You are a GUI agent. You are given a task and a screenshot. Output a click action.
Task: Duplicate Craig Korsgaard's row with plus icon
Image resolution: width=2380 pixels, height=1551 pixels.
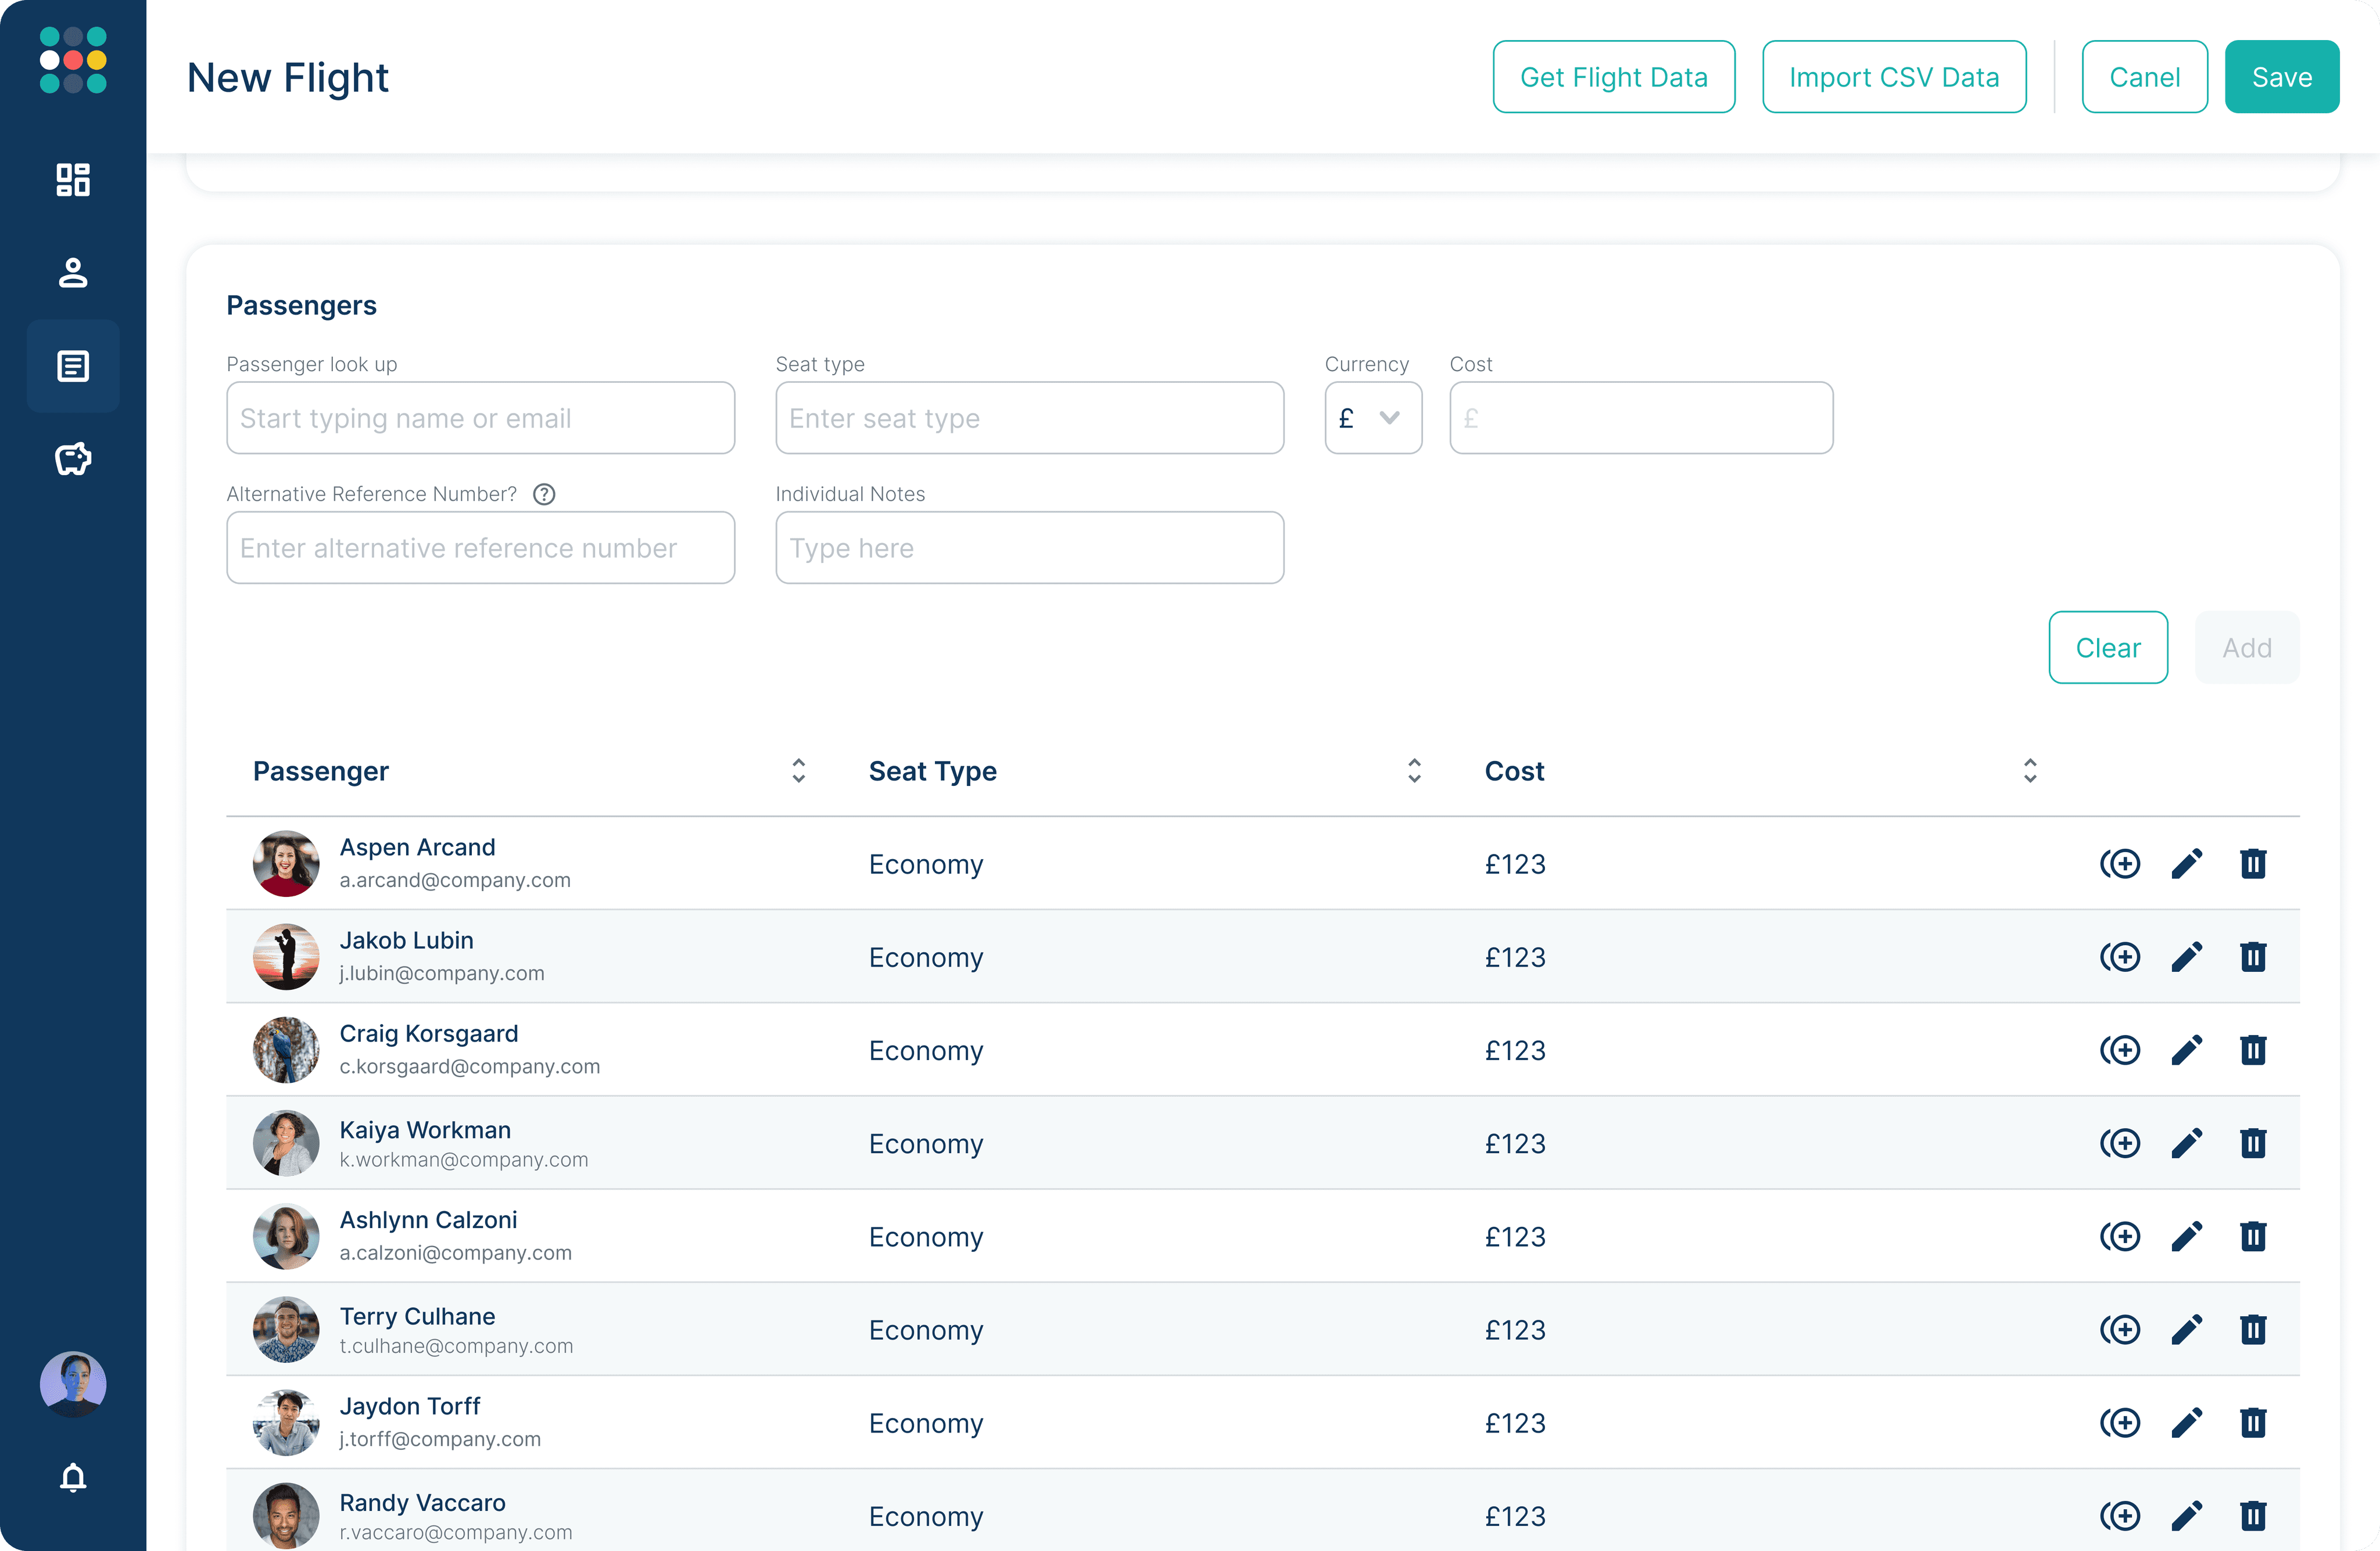2119,1050
